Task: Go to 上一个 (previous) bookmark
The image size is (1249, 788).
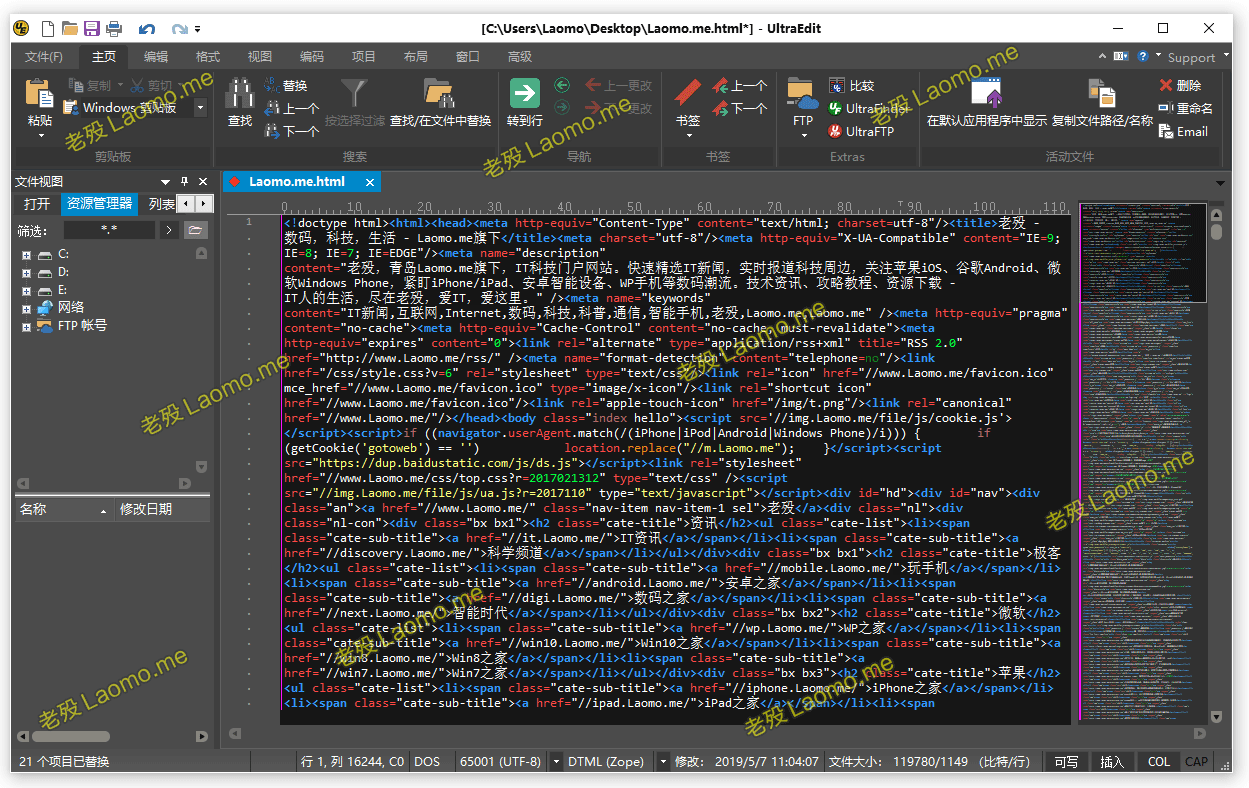Action: click(x=739, y=86)
